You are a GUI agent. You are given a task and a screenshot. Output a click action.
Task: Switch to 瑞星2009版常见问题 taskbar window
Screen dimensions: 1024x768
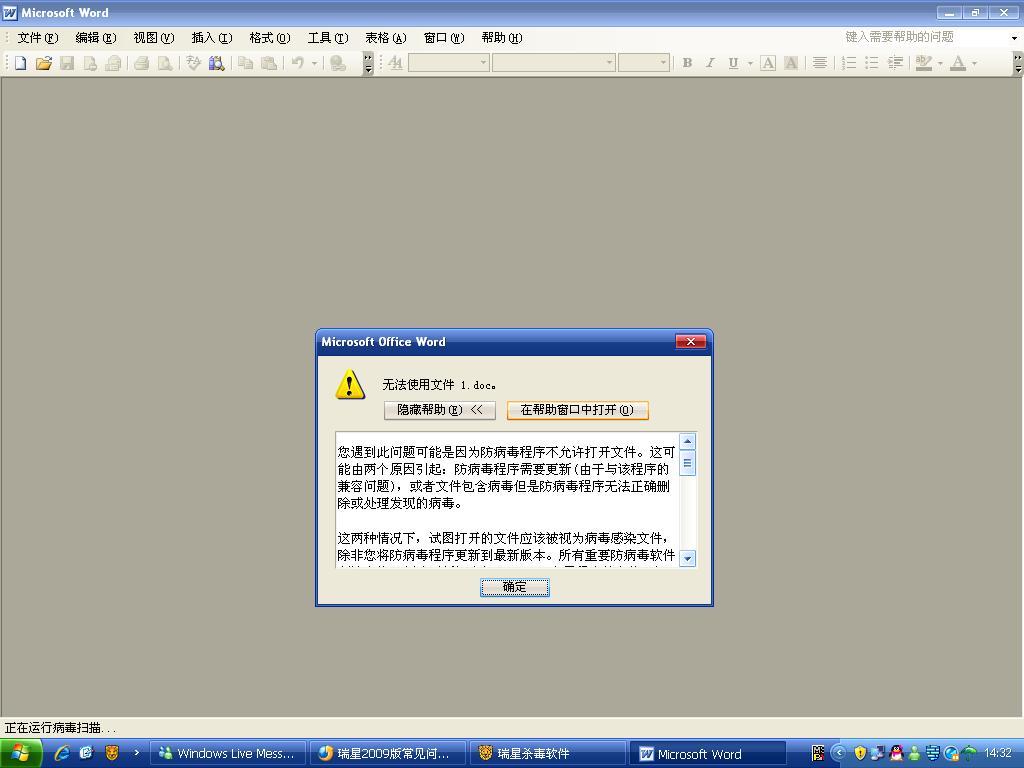coord(388,754)
